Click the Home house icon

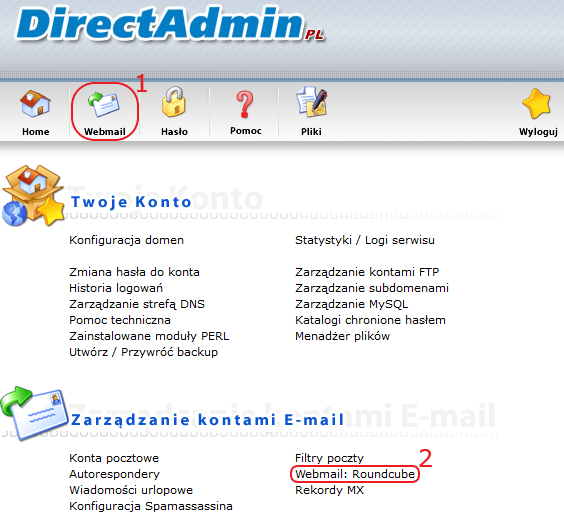tap(35, 104)
